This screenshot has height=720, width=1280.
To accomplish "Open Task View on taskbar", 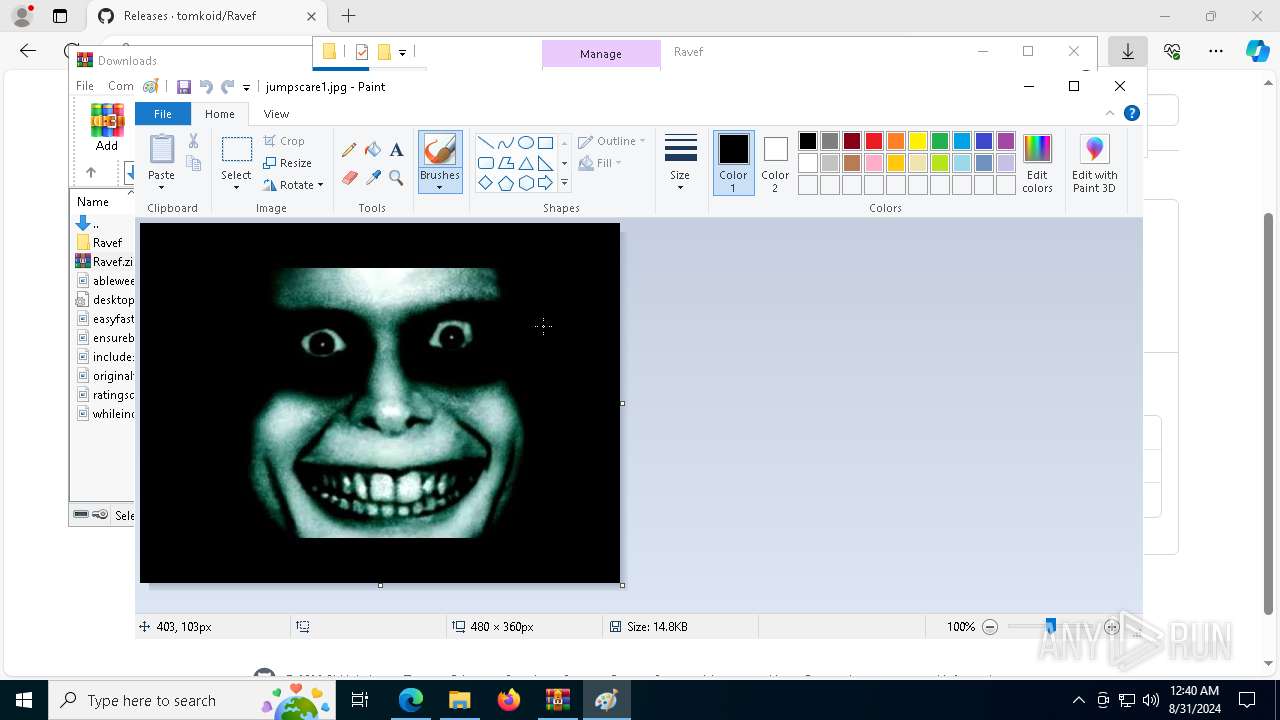I will pyautogui.click(x=361, y=700).
